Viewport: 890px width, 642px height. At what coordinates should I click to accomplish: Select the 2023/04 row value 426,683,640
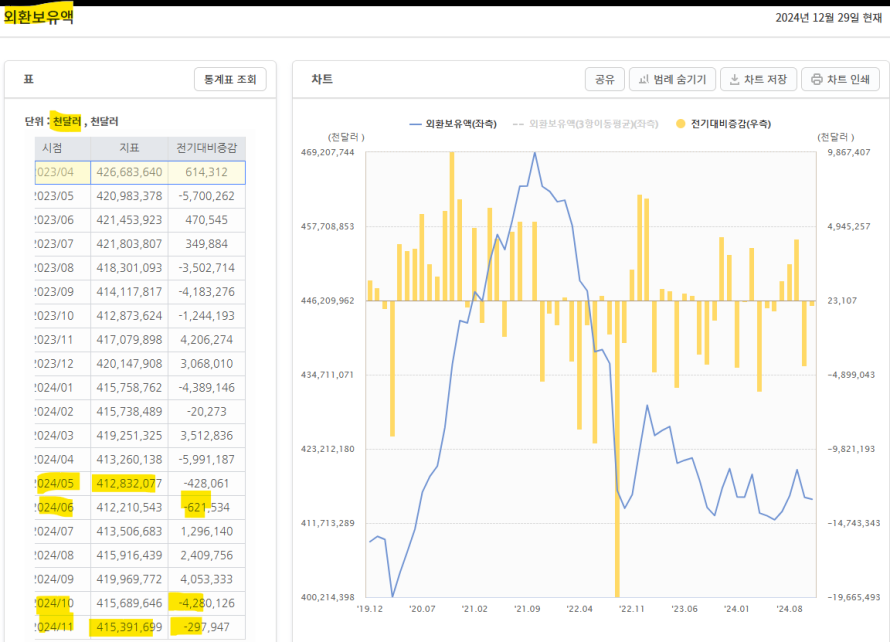tap(129, 172)
